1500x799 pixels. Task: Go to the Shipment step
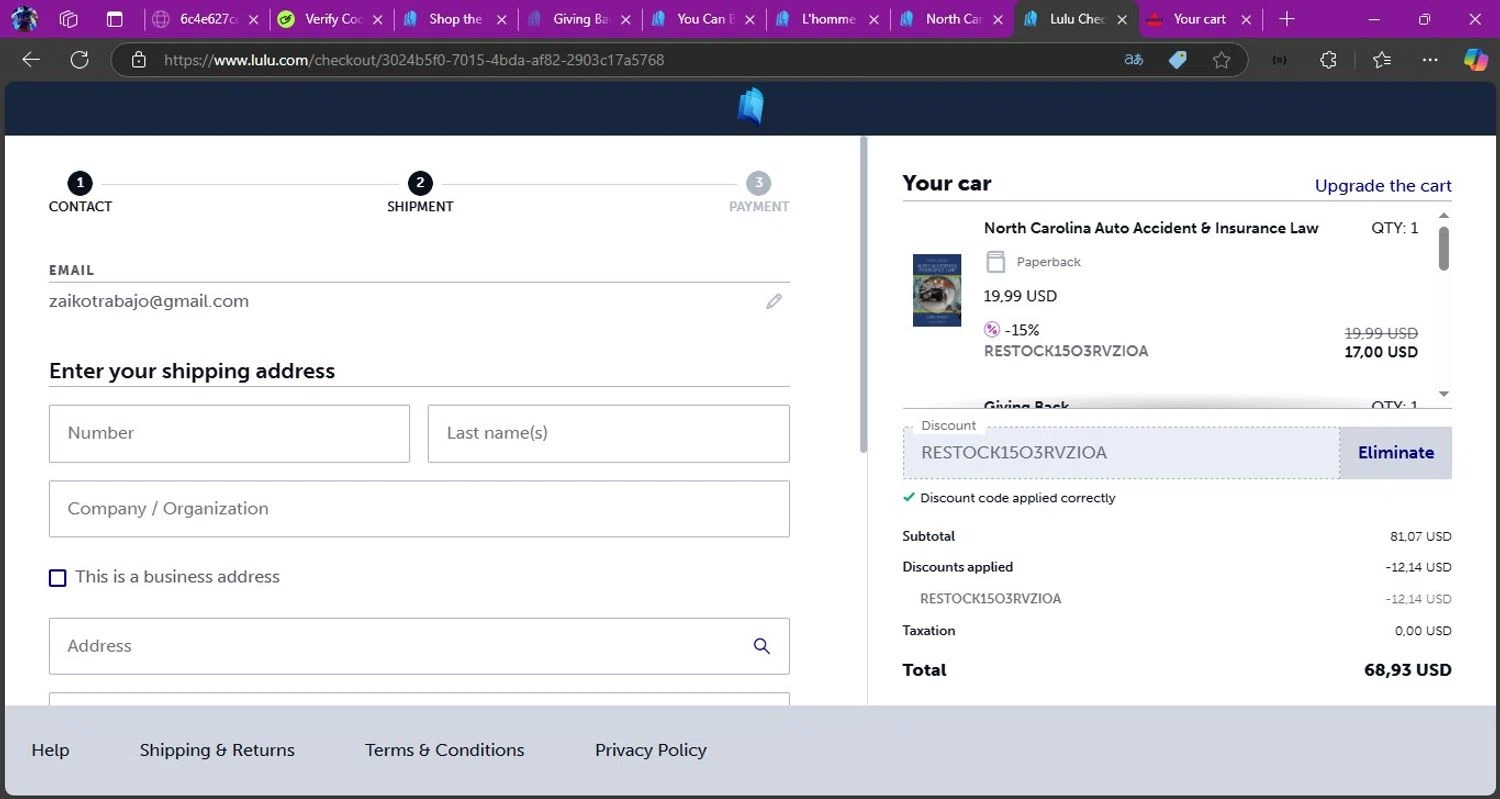[x=420, y=193]
